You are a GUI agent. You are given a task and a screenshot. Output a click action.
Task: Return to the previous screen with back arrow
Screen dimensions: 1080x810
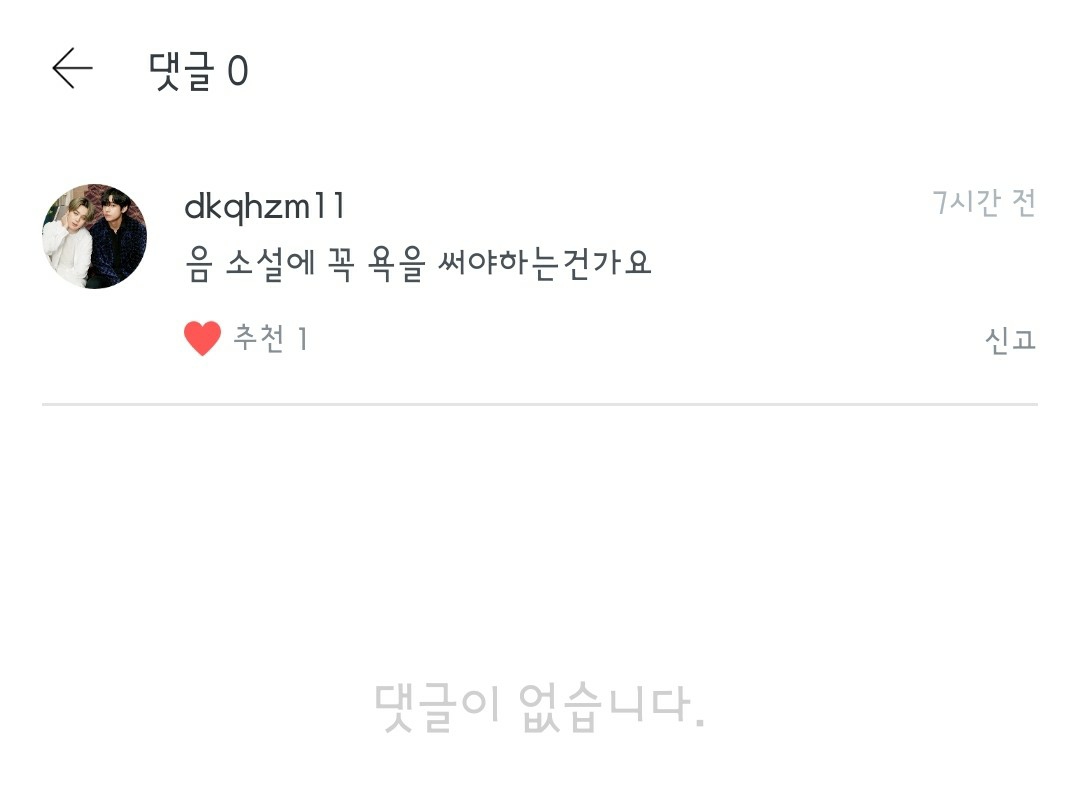pos(72,68)
